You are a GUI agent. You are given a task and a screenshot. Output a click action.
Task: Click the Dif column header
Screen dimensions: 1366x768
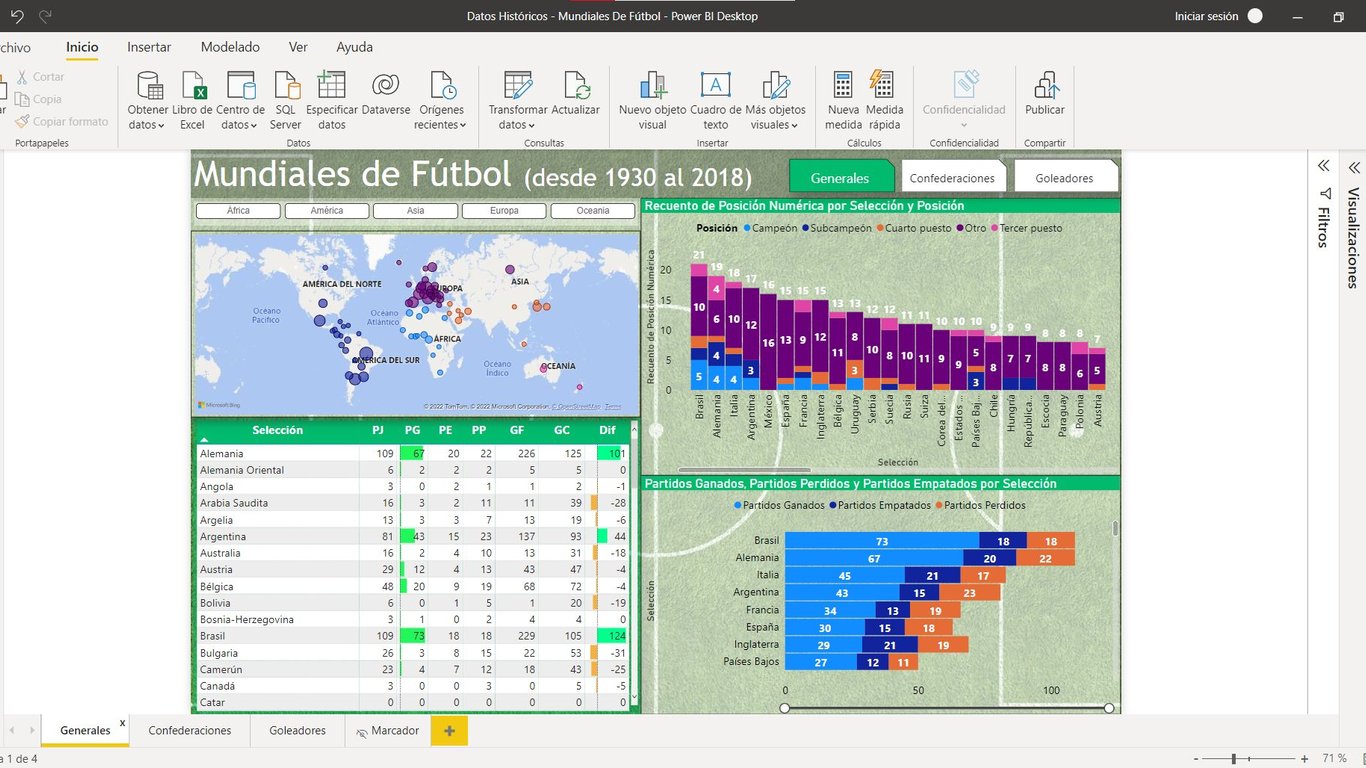[608, 430]
